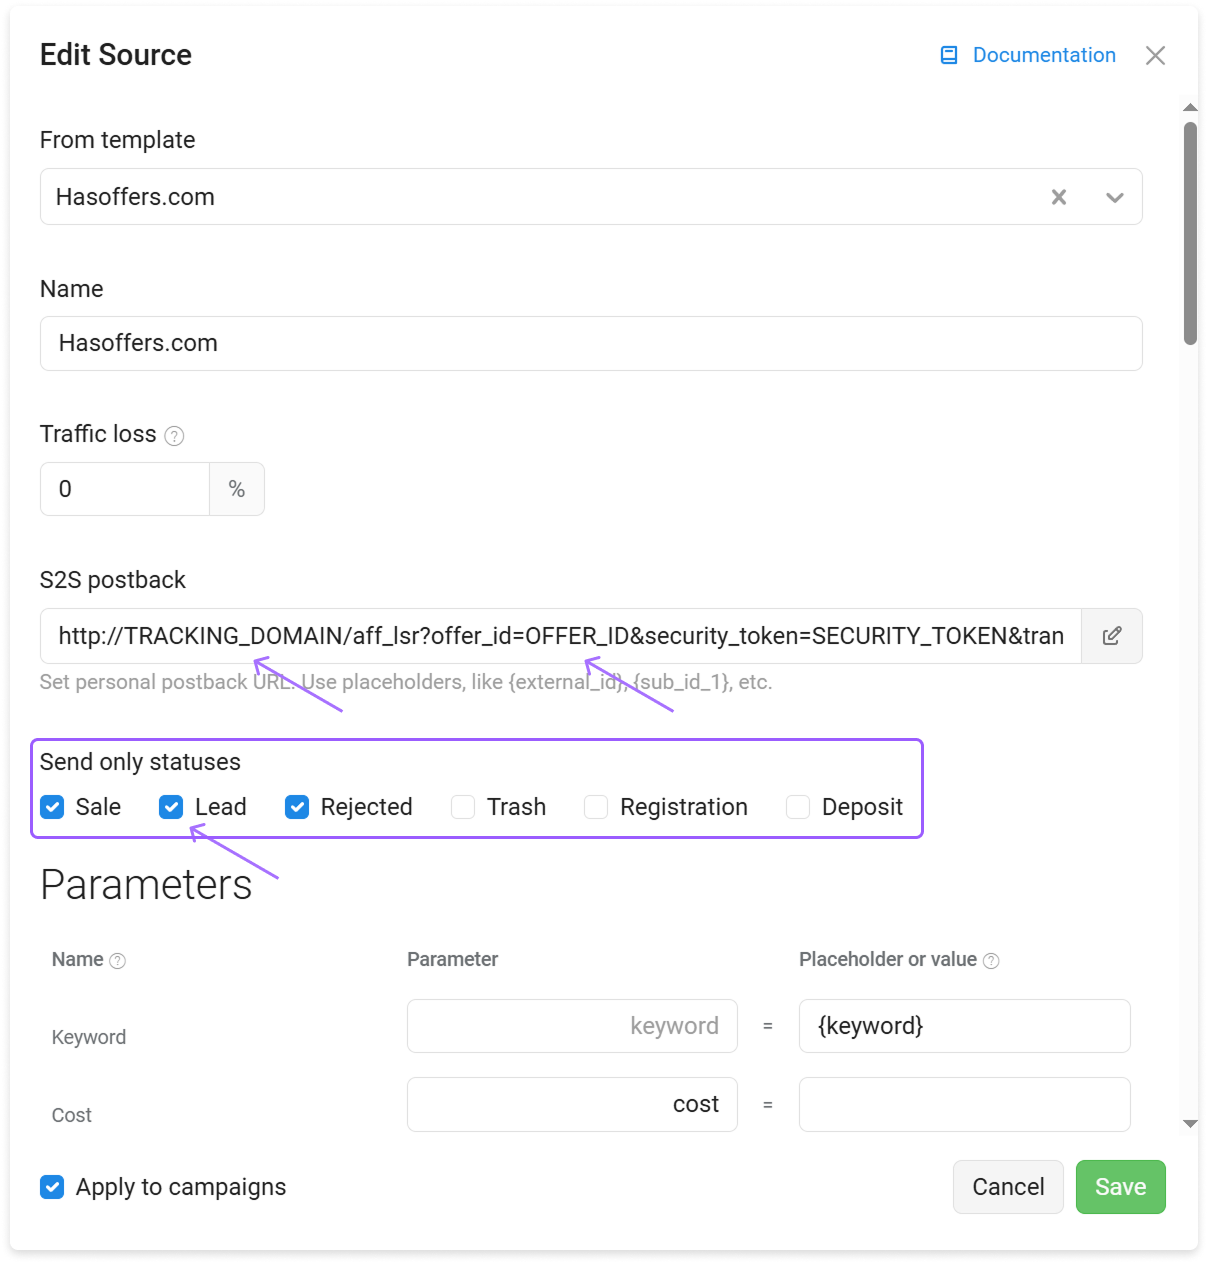Click the scrollbar down arrow

(1190, 1124)
